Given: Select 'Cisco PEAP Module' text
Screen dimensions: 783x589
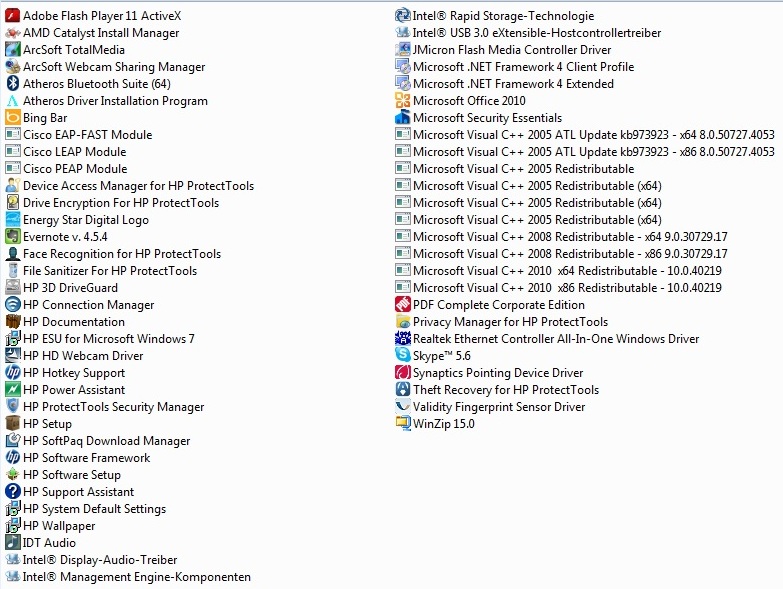Looking at the screenshot, I should click(x=75, y=169).
